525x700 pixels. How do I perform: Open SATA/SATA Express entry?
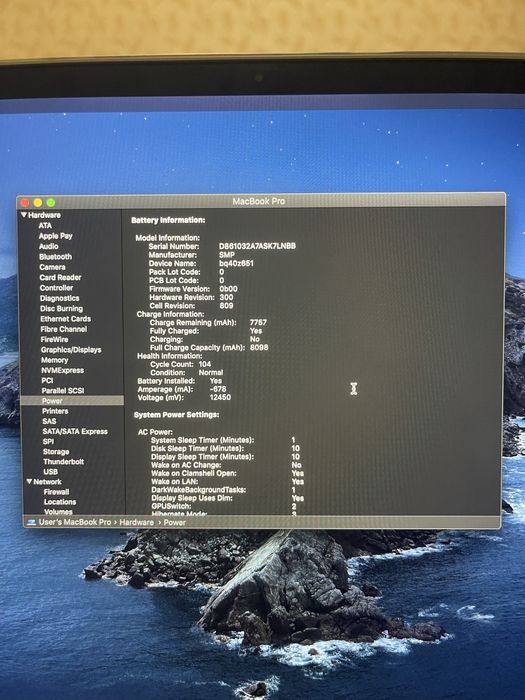click(75, 432)
